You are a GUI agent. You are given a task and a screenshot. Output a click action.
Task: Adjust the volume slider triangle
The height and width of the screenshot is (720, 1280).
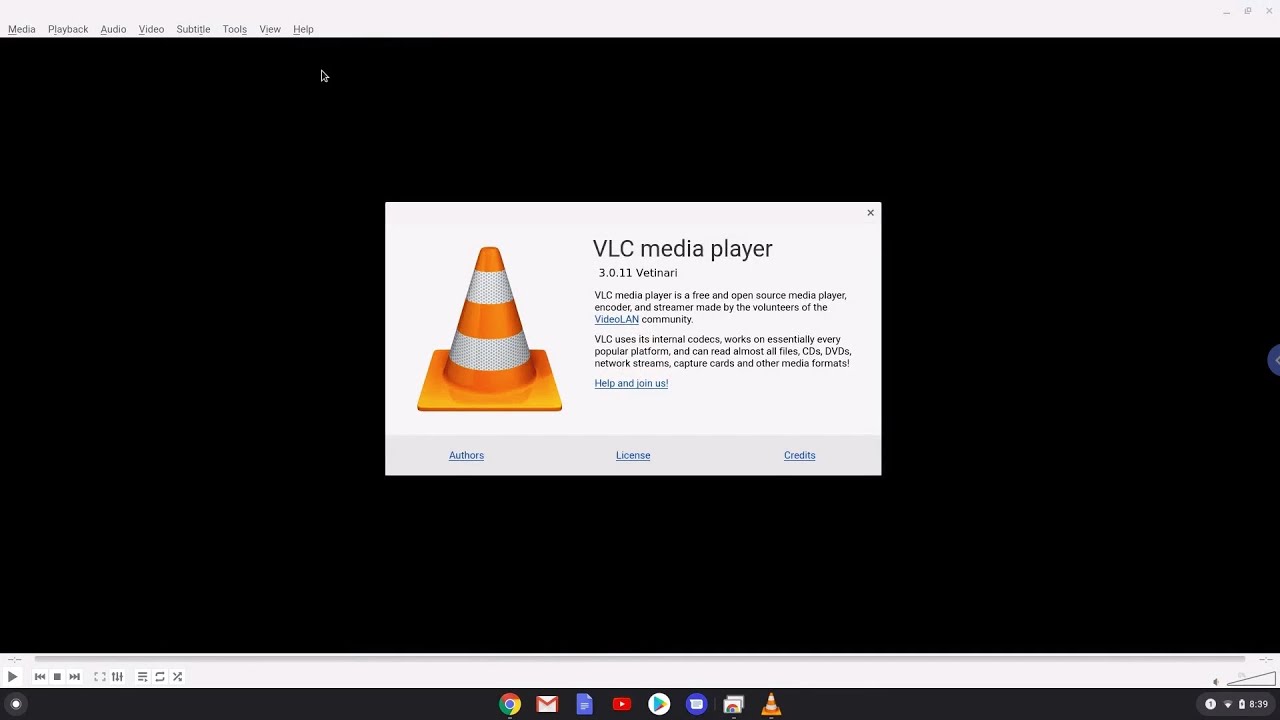click(x=1251, y=679)
